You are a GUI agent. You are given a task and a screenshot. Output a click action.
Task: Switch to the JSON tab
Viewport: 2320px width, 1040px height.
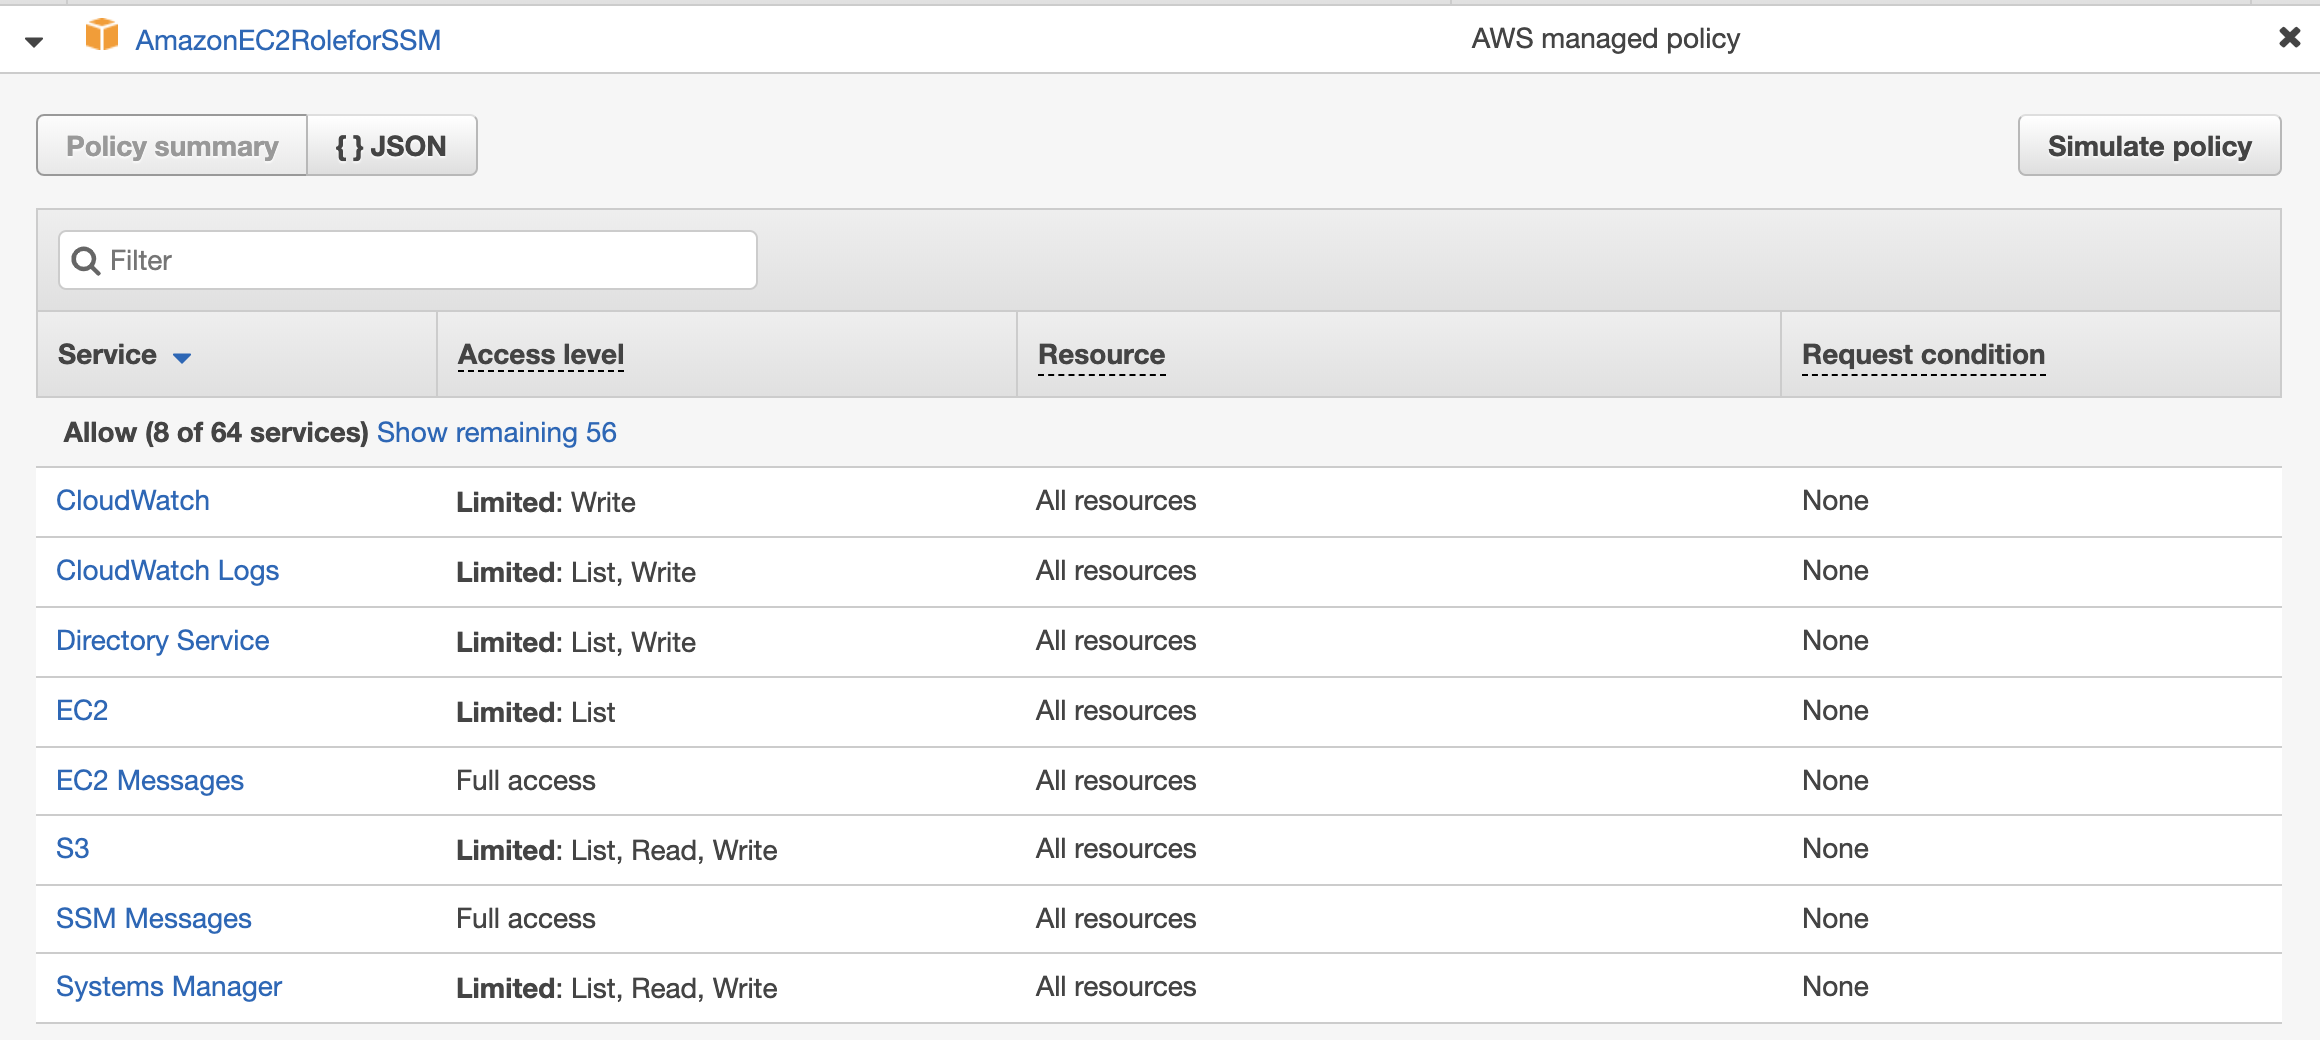391,146
